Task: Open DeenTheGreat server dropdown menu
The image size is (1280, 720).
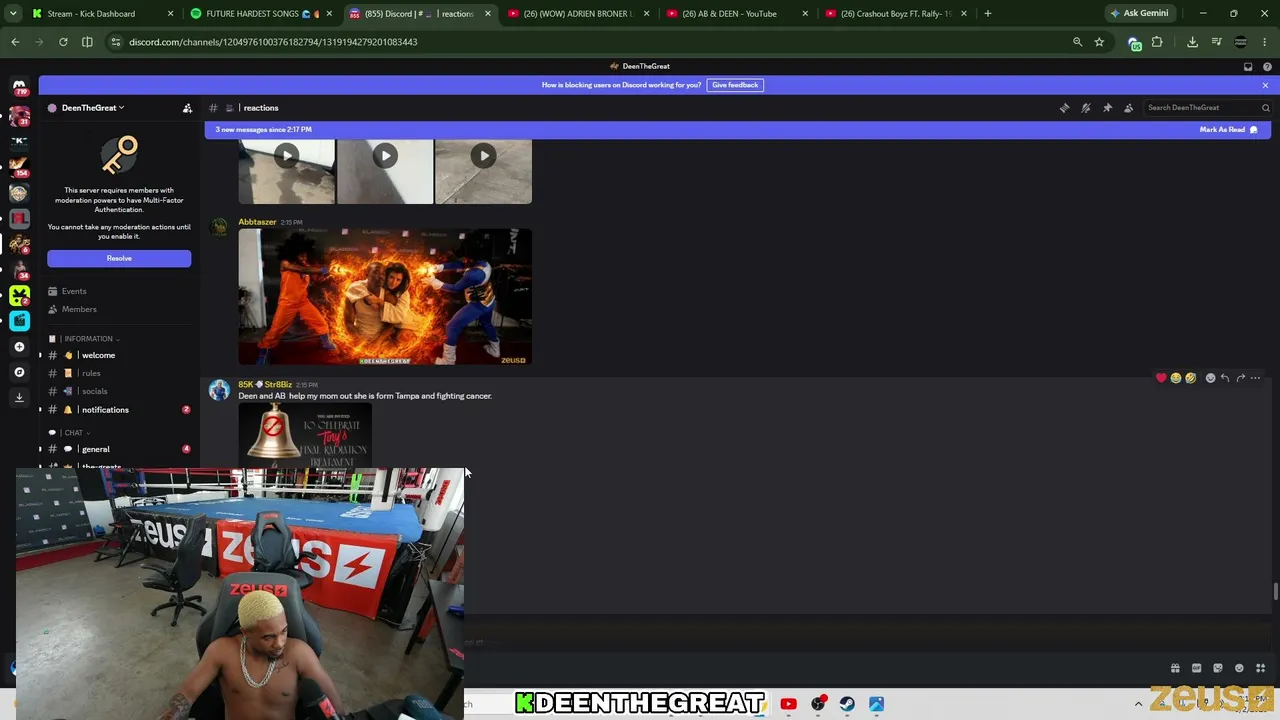Action: pos(92,108)
